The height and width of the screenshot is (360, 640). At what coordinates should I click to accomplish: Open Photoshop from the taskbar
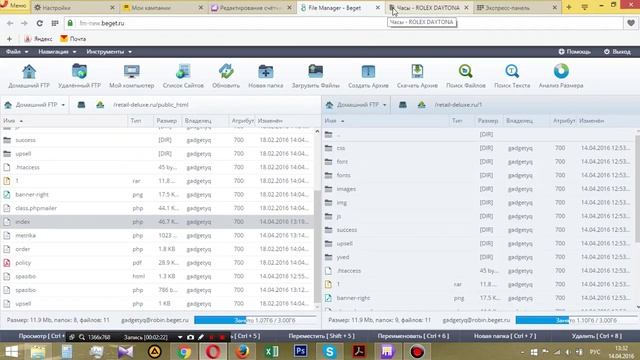300,351
